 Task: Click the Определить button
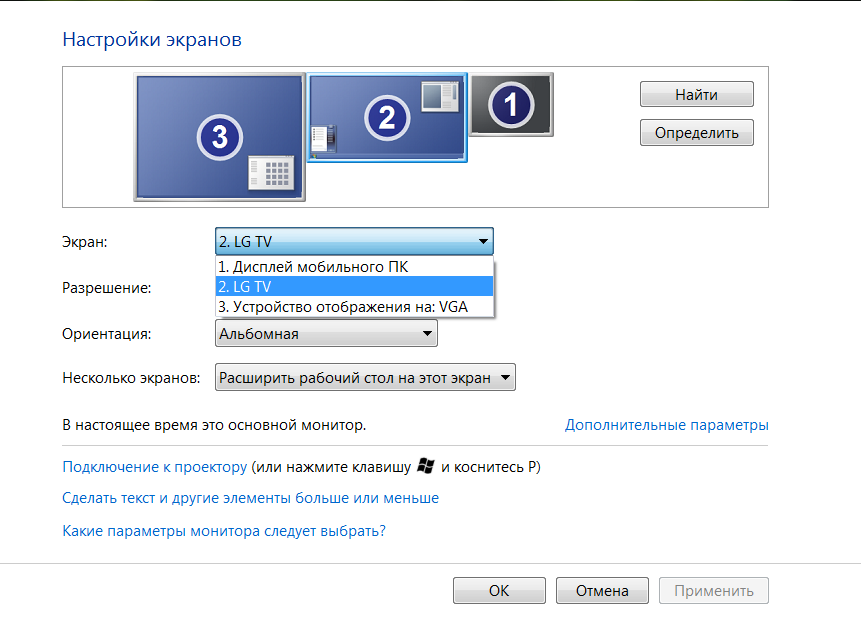696,132
